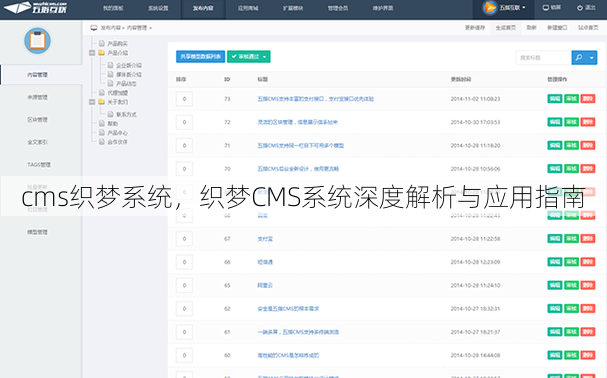Select TAGS管理 in the left sidebar
Viewport: 607px width, 378px height.
(x=39, y=165)
